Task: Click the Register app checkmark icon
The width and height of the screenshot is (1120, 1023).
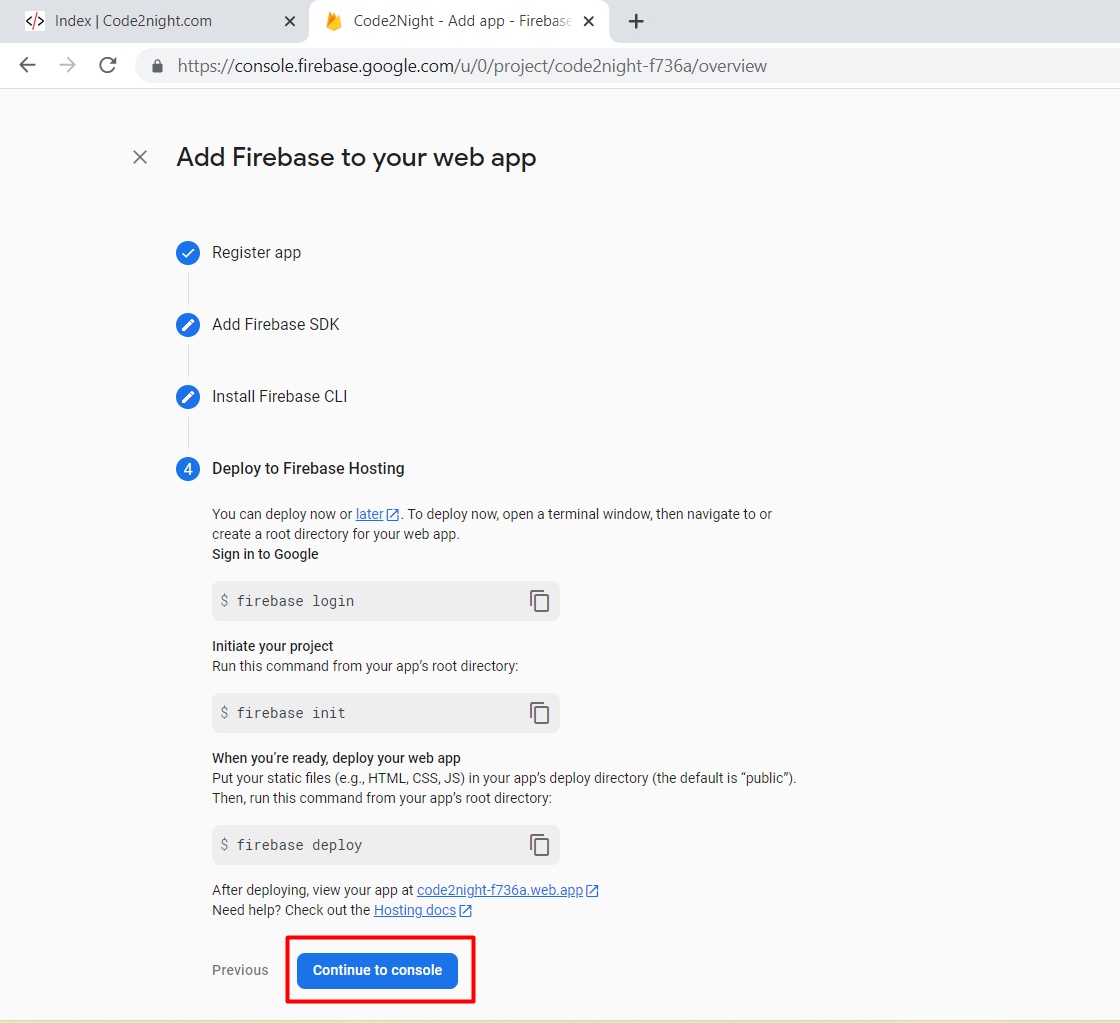Action: pyautogui.click(x=188, y=253)
